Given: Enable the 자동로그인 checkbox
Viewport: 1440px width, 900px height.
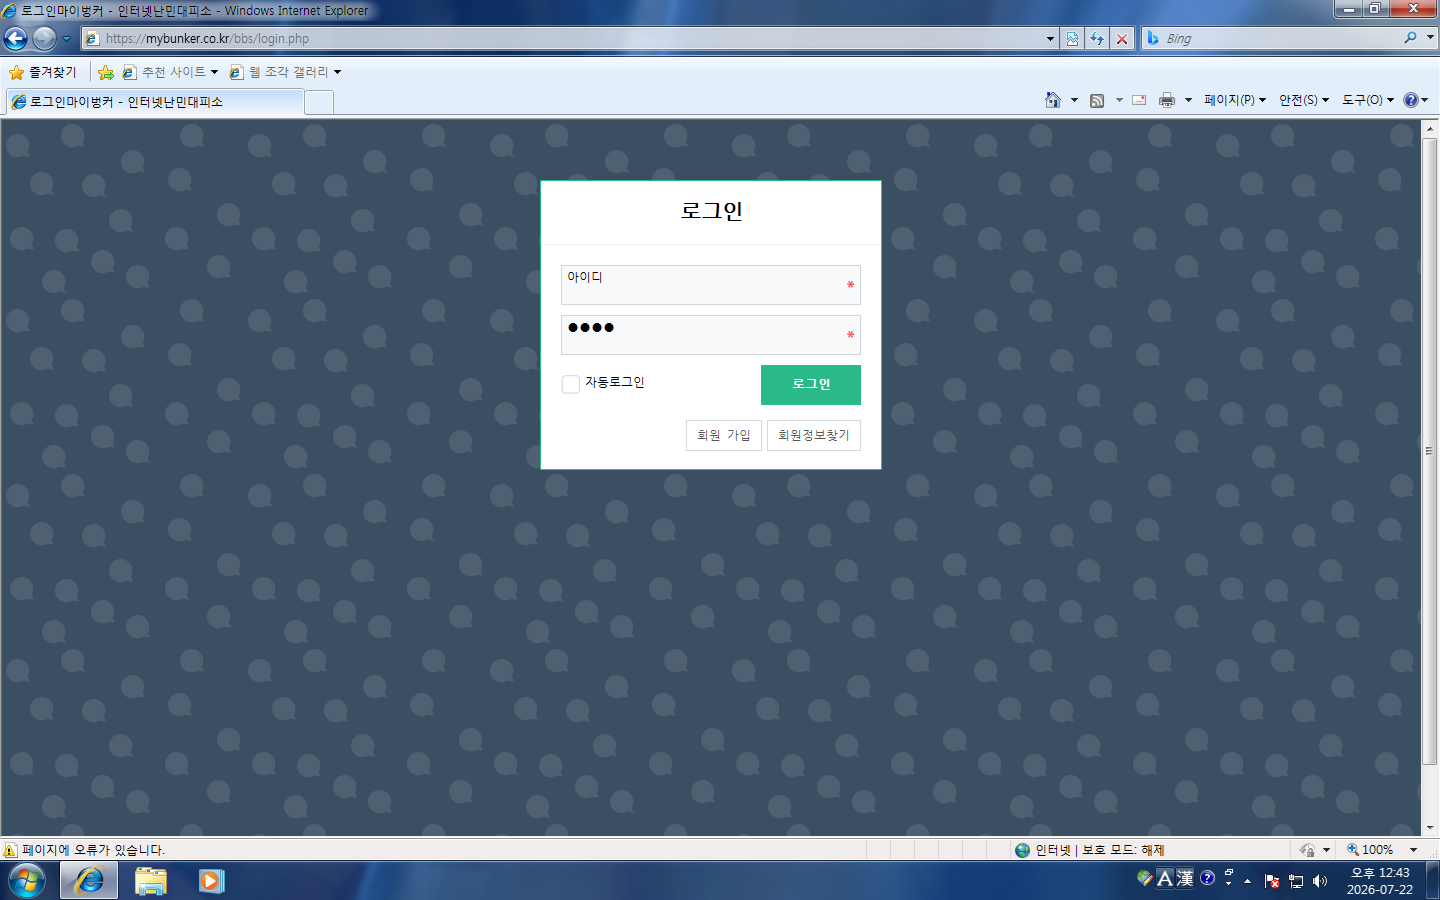Looking at the screenshot, I should (x=570, y=384).
